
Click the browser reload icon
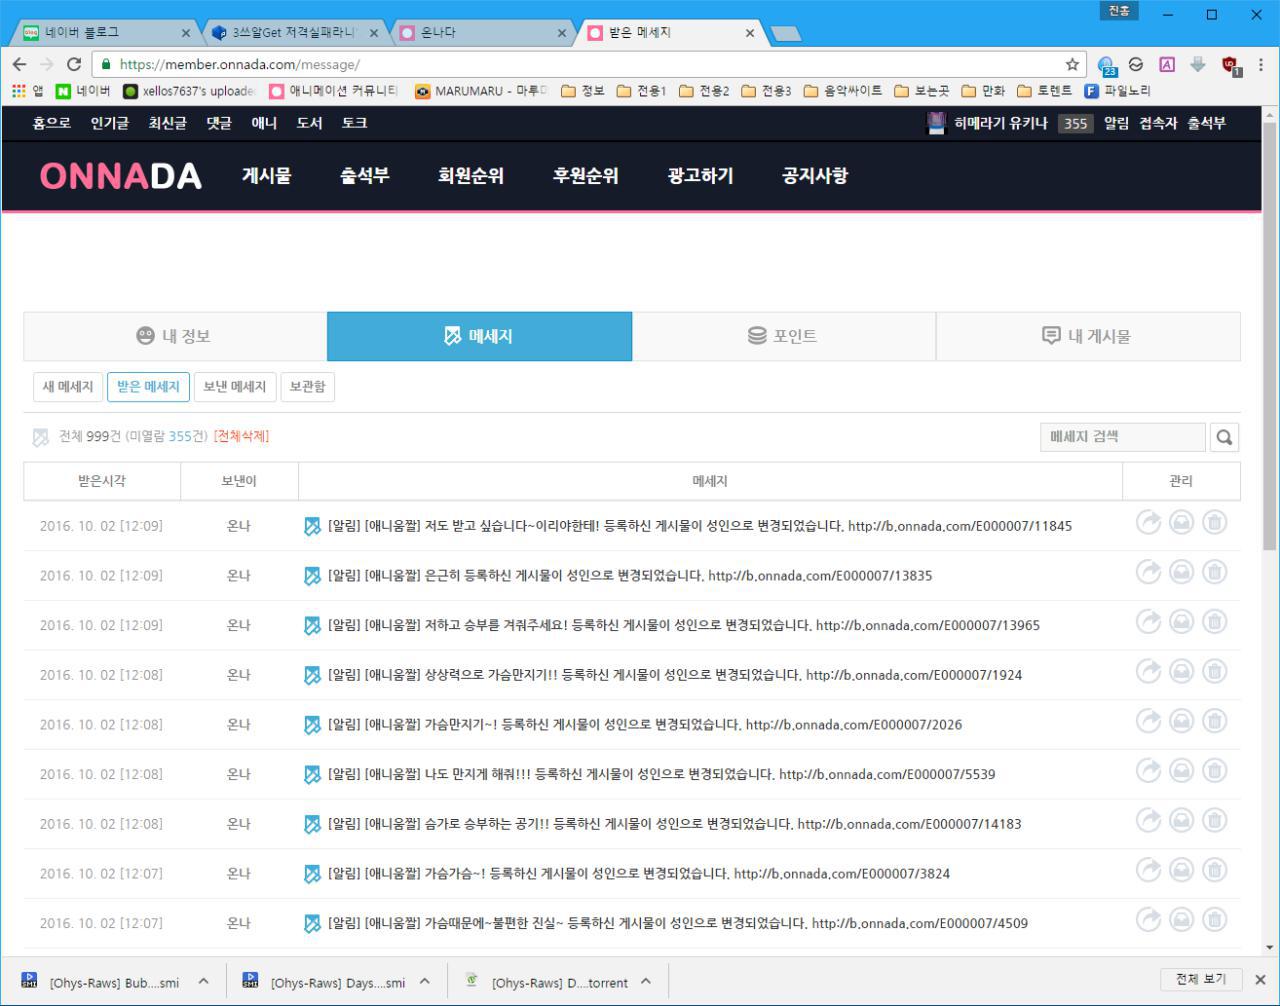click(74, 64)
